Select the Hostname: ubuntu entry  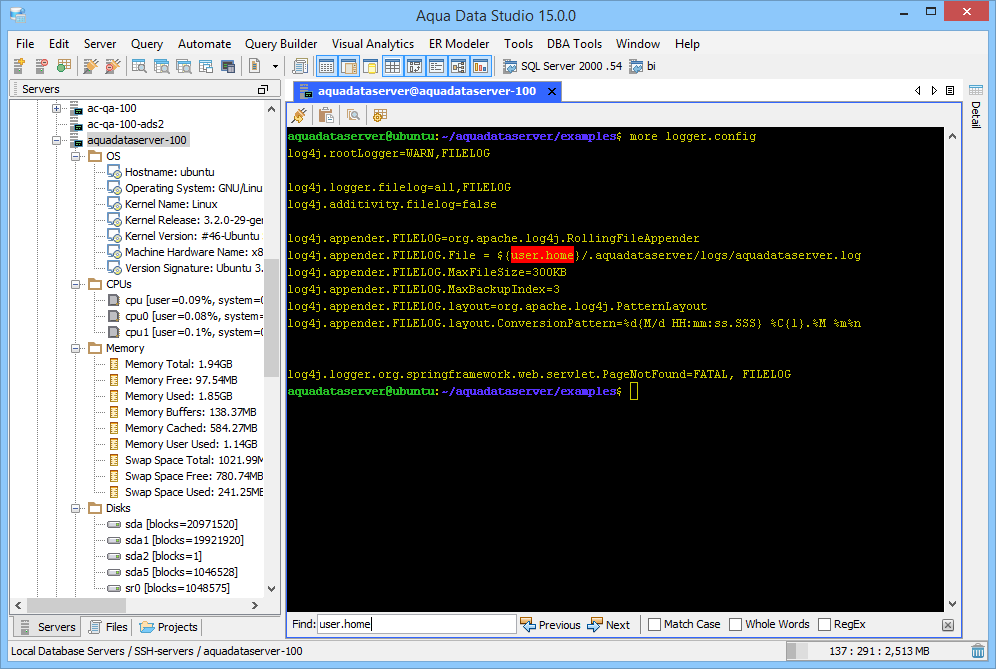click(170, 172)
